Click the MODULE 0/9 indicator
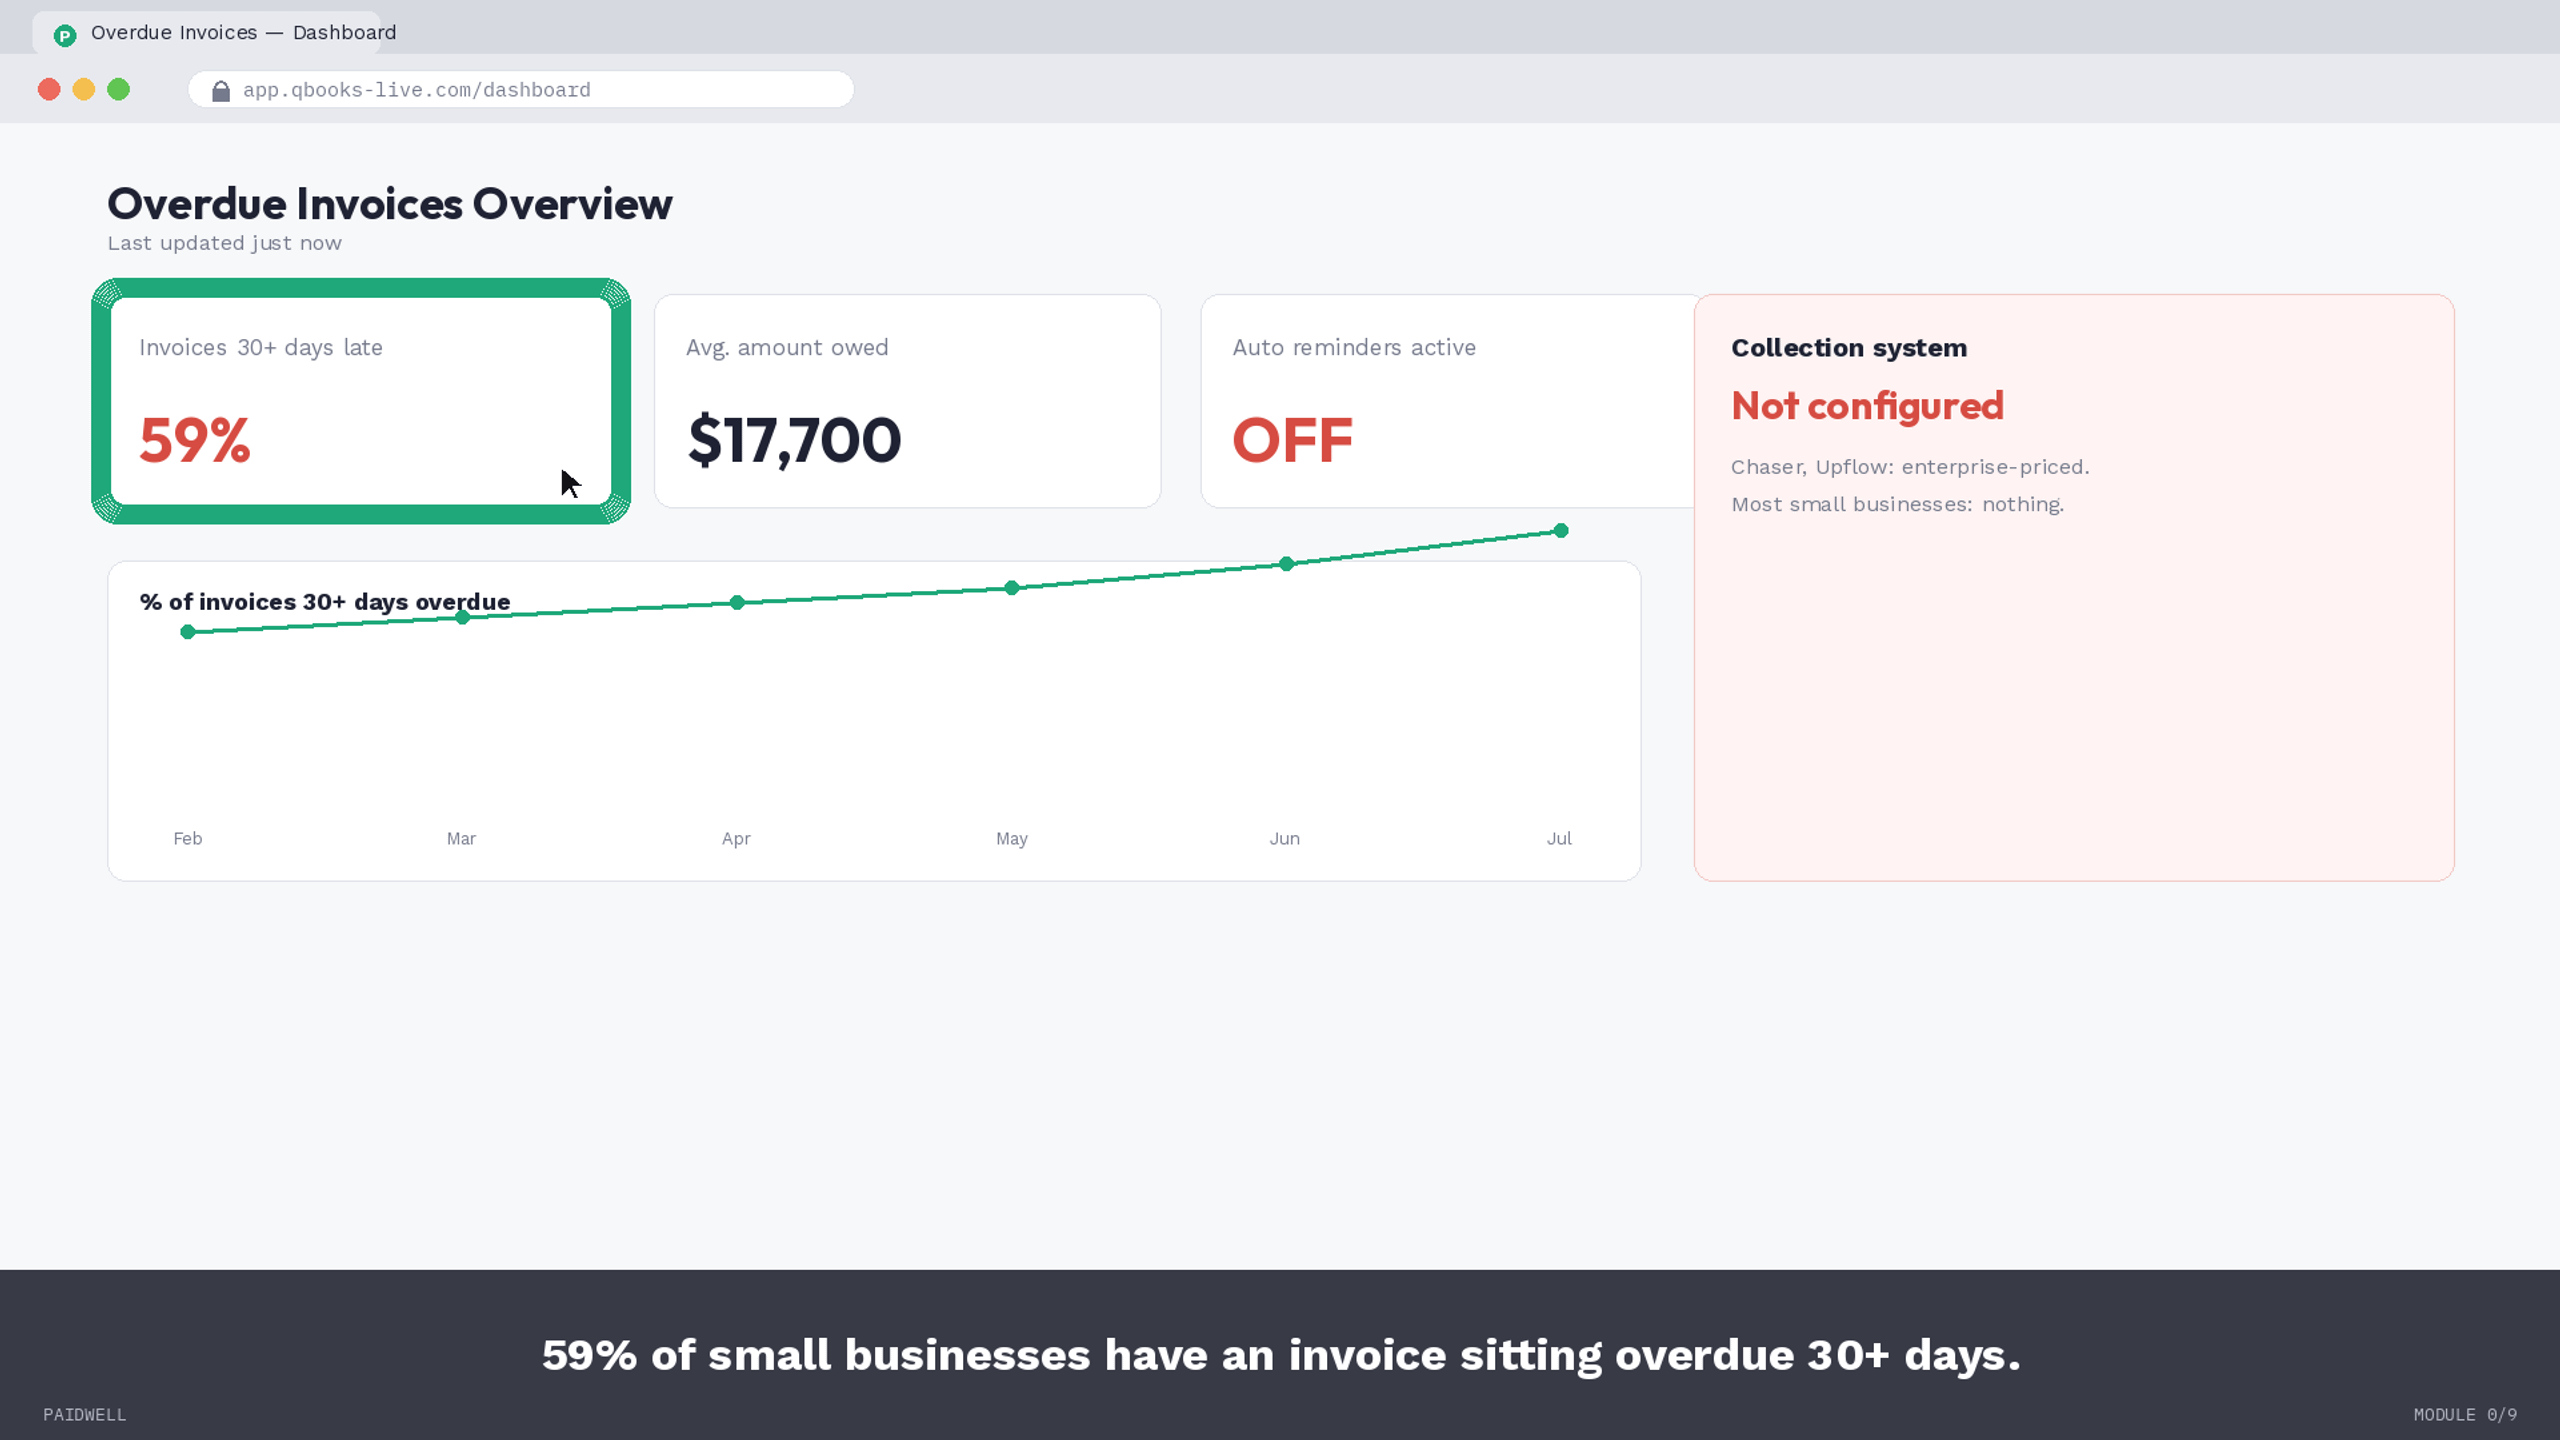 2465,1414
